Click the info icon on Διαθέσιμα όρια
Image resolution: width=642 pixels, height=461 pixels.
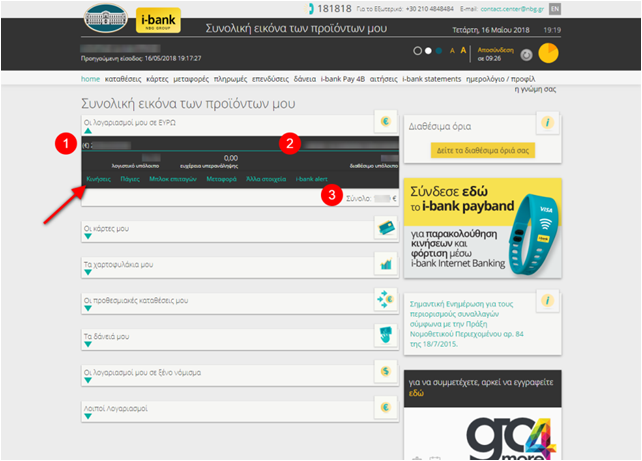[547, 122]
